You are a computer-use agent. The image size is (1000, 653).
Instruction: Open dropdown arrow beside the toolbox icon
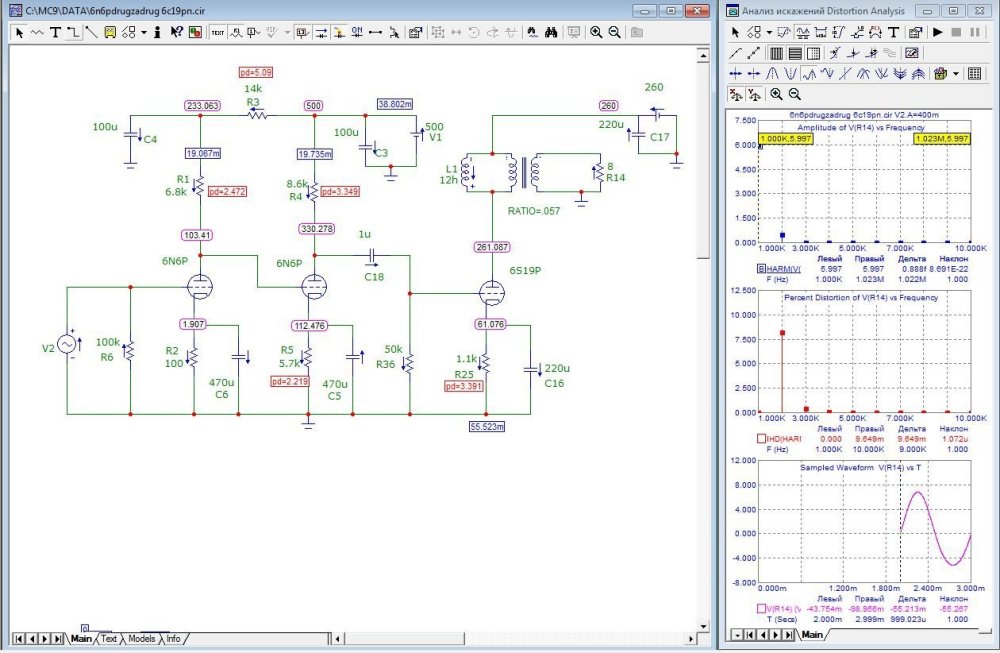click(x=957, y=73)
